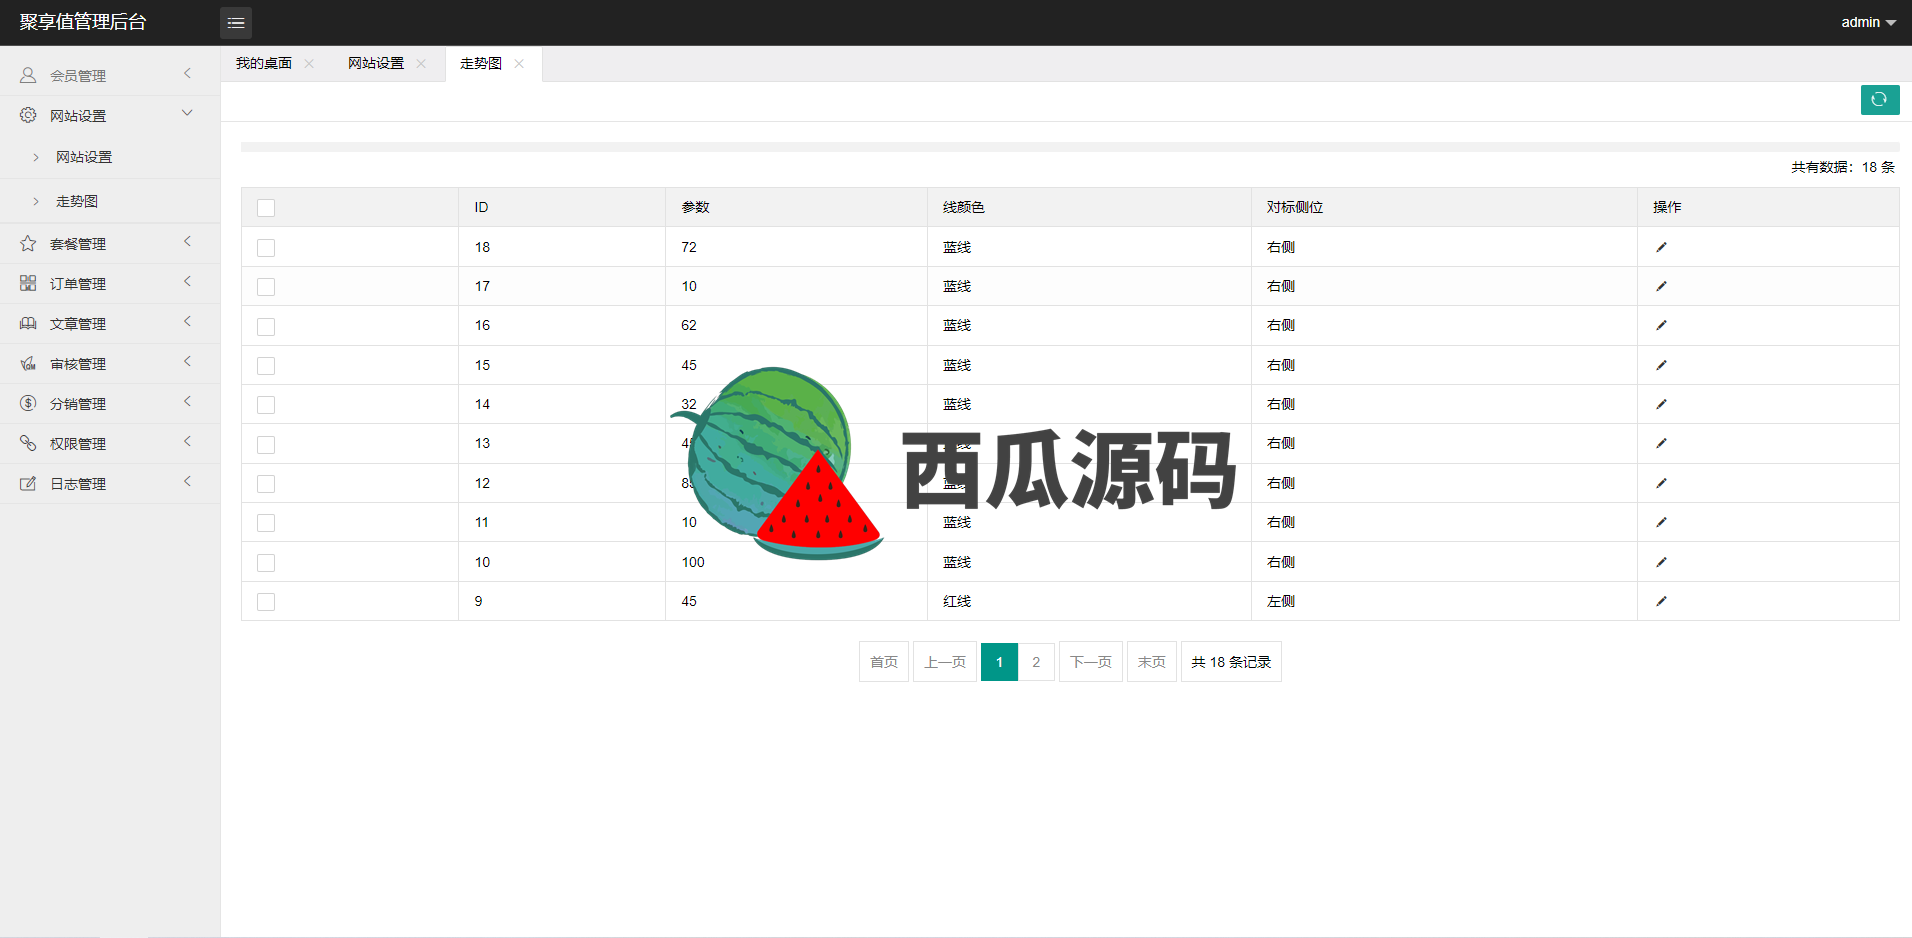Go to pagination page 2
The image size is (1912, 938).
1036,661
